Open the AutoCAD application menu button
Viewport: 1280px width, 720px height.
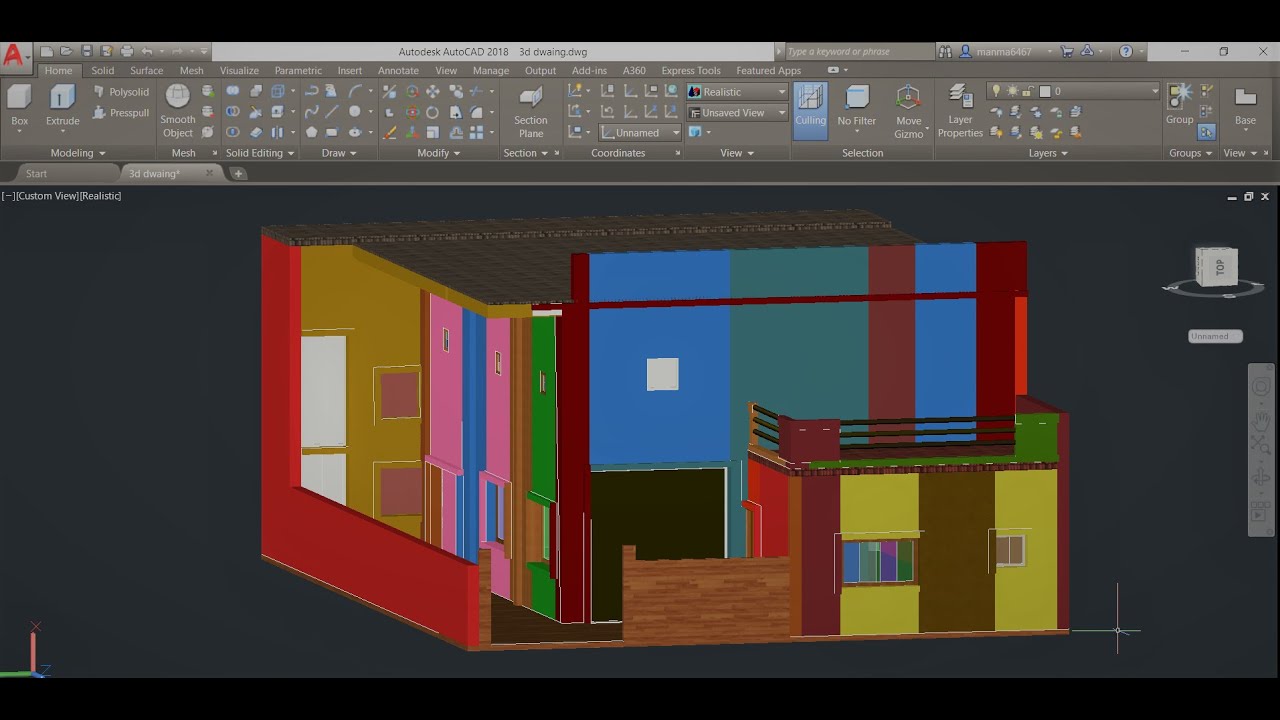coord(14,56)
